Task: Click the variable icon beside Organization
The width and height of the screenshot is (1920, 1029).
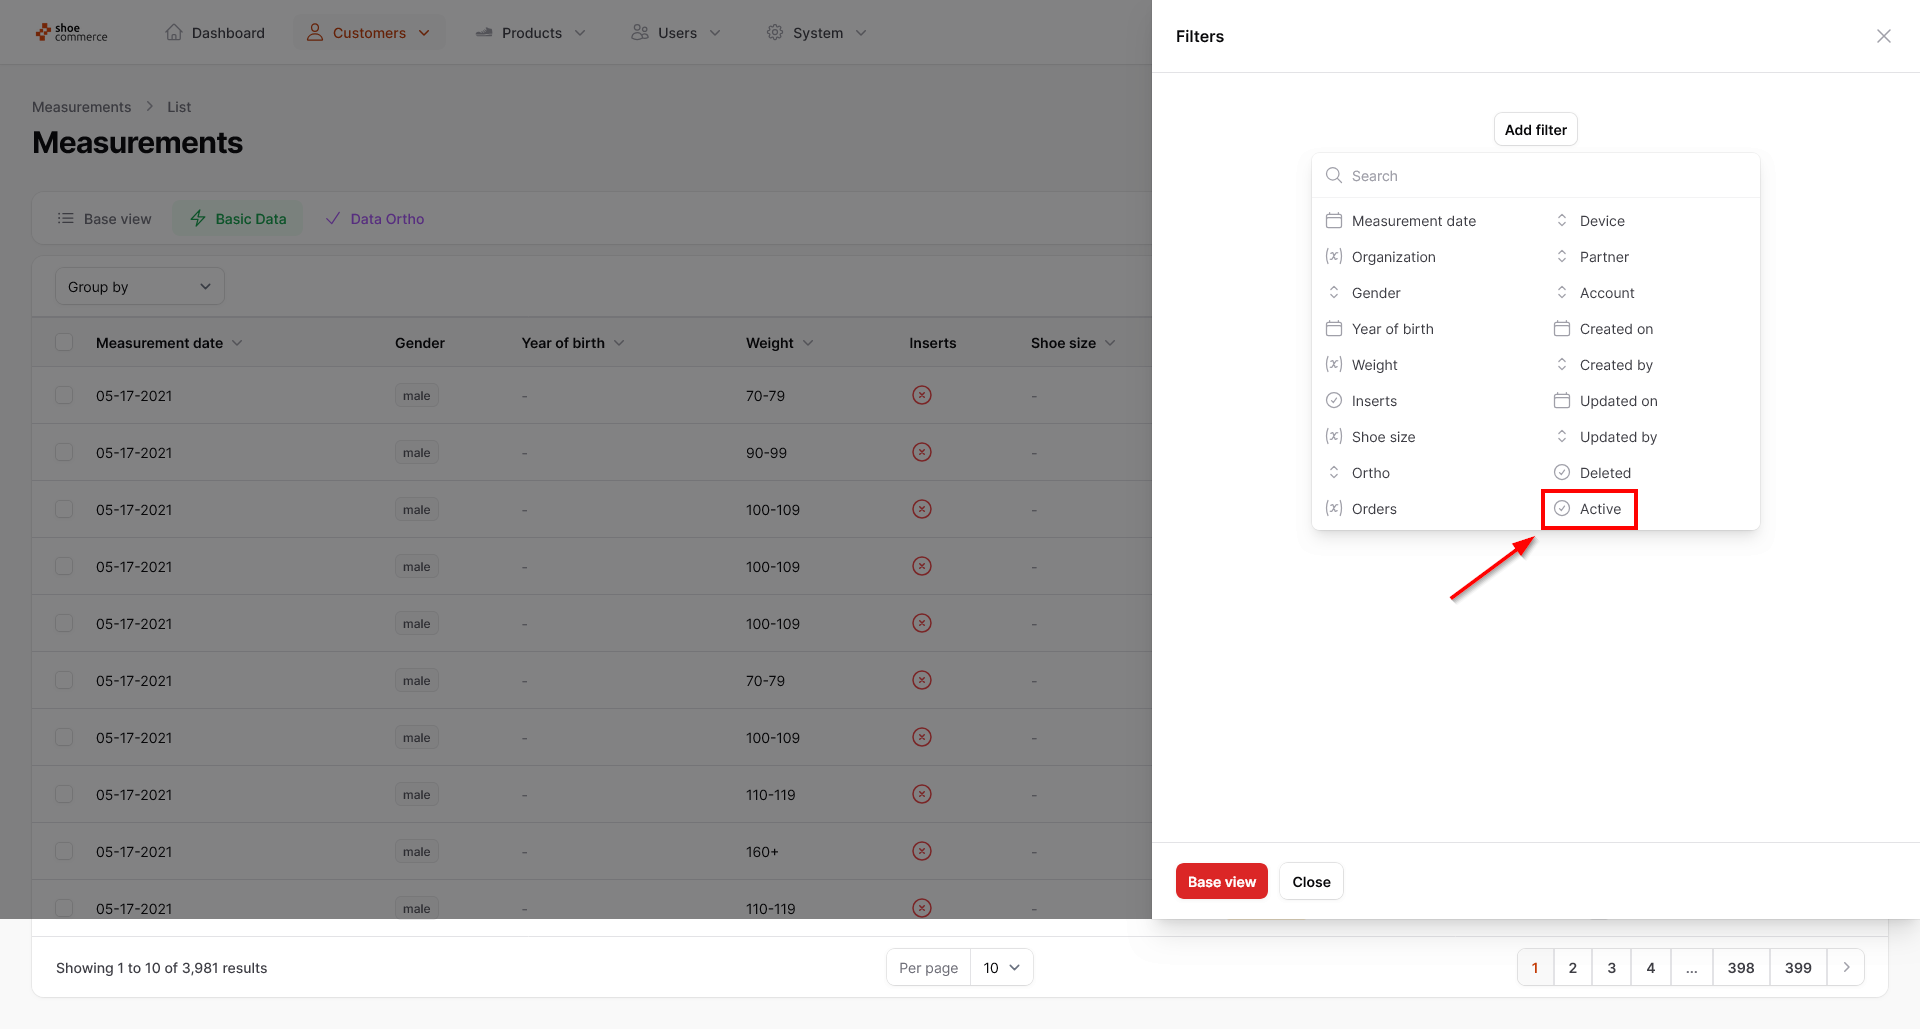Action: 1334,256
